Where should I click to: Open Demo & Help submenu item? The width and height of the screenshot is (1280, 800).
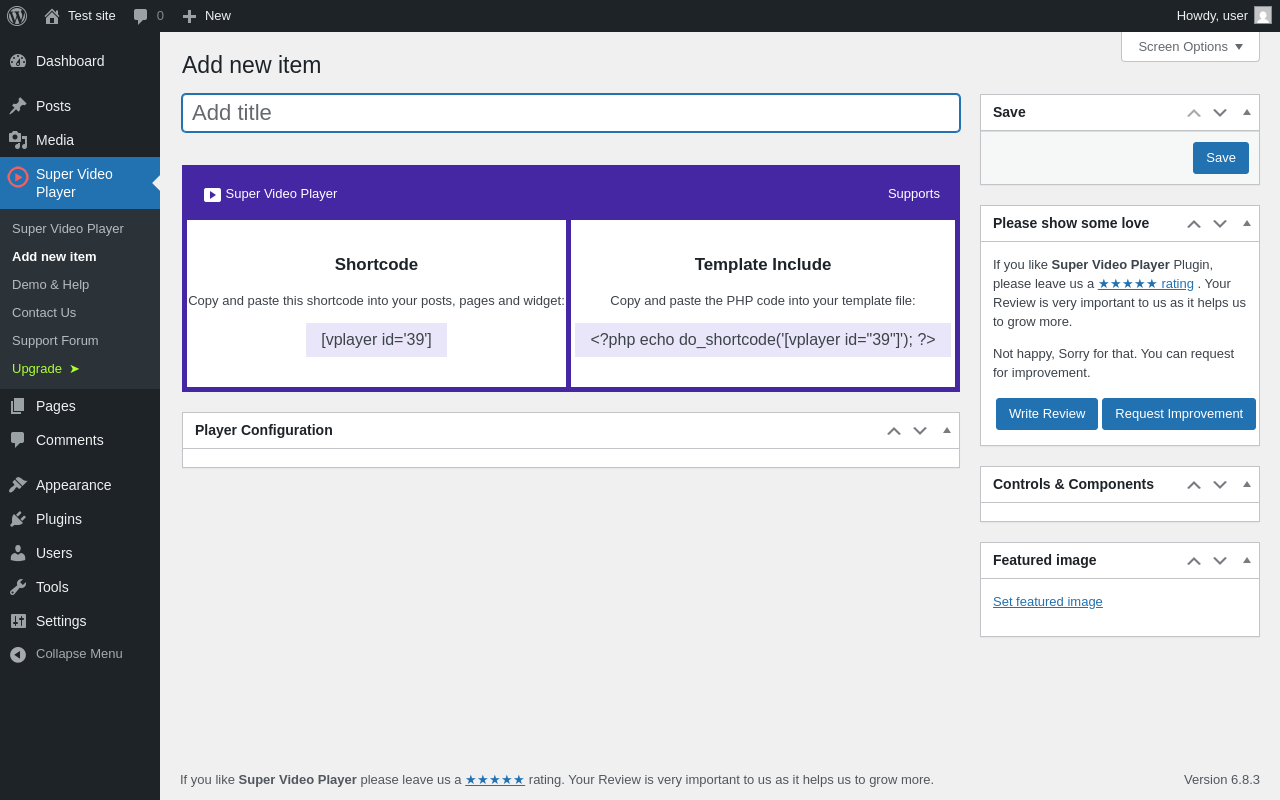[50, 284]
